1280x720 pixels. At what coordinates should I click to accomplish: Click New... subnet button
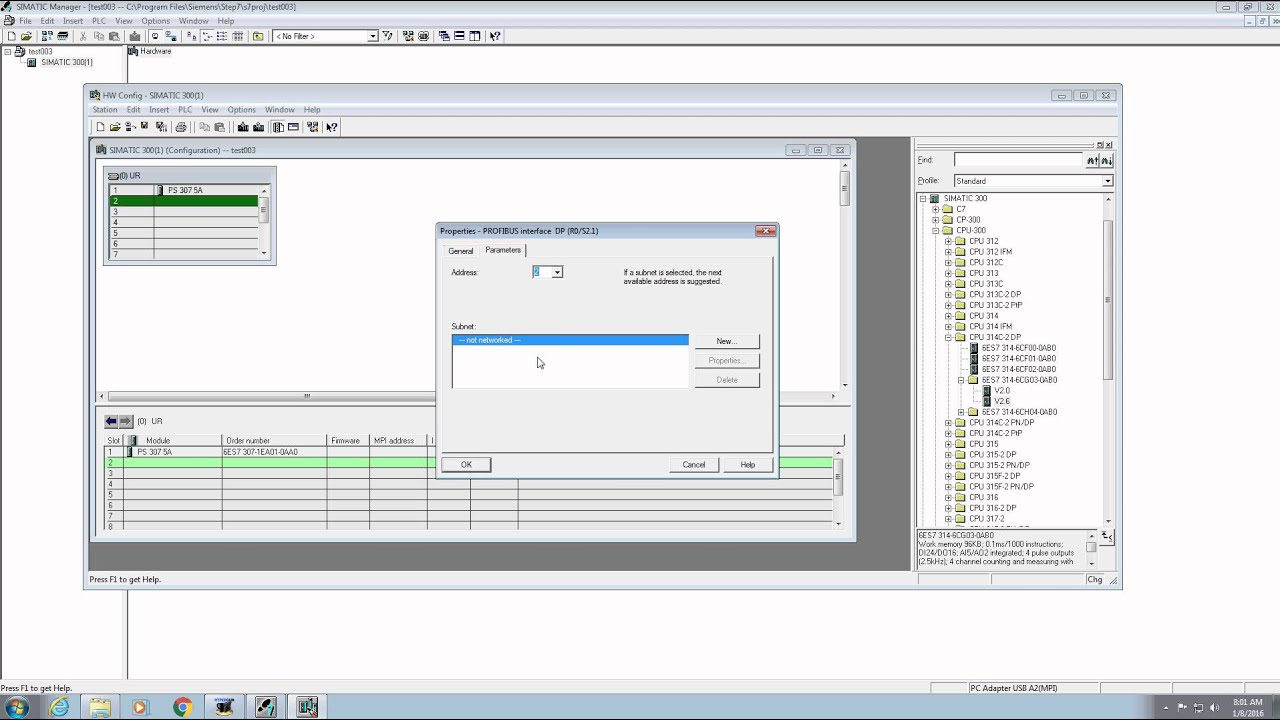727,341
